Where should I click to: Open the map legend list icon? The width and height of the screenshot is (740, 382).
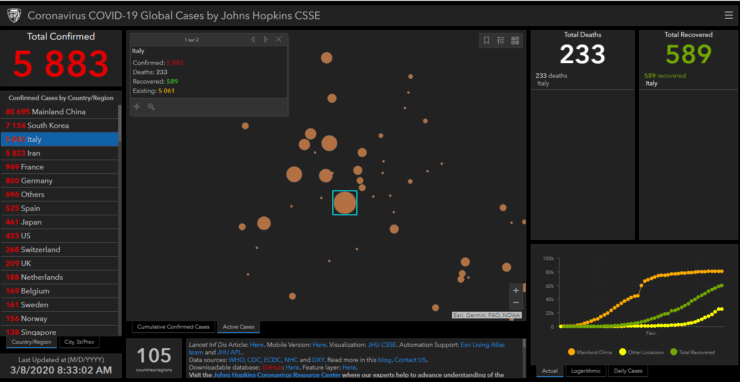501,41
